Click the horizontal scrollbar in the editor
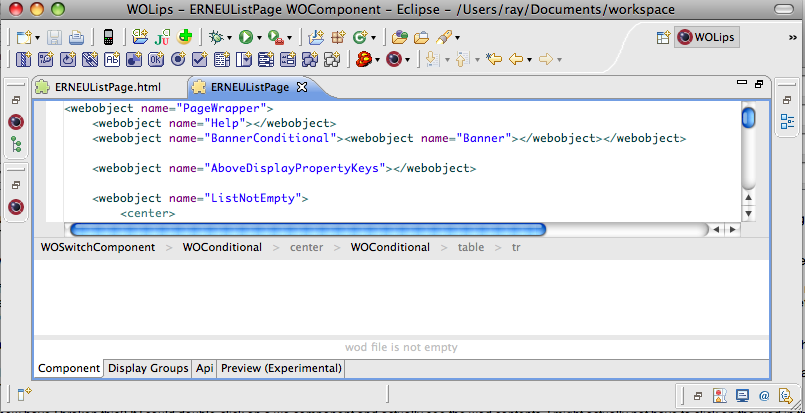Image resolution: width=805 pixels, height=413 pixels. tap(305, 229)
